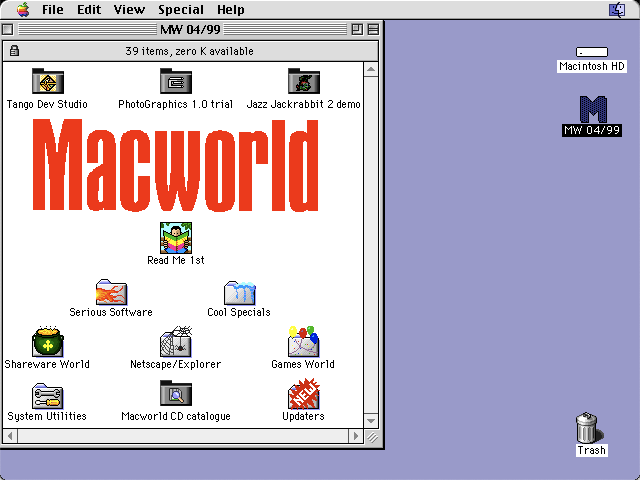Viewport: 640px width, 480px height.
Task: Click the 'Tango Dev Studio' label
Action: 47,104
